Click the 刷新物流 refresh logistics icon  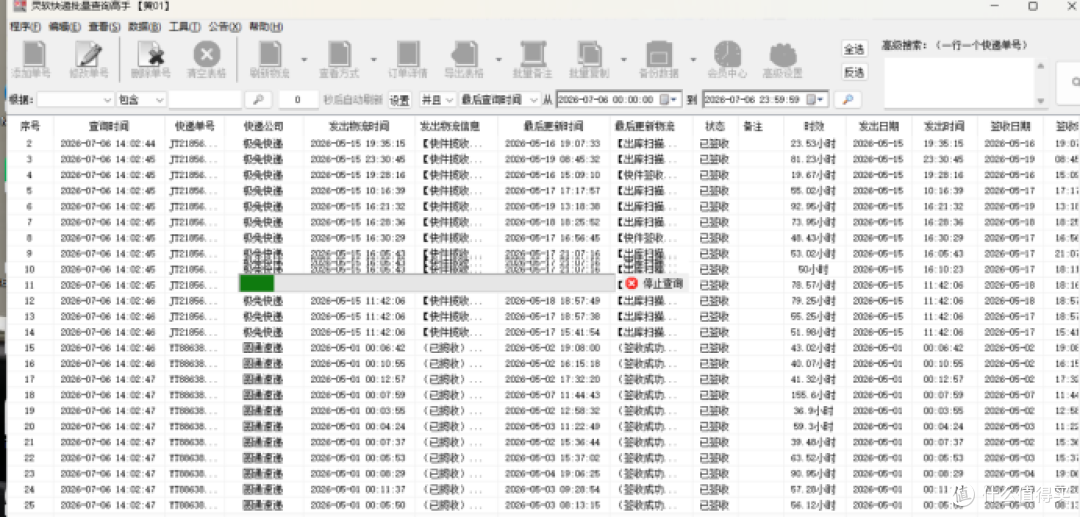coord(269,54)
